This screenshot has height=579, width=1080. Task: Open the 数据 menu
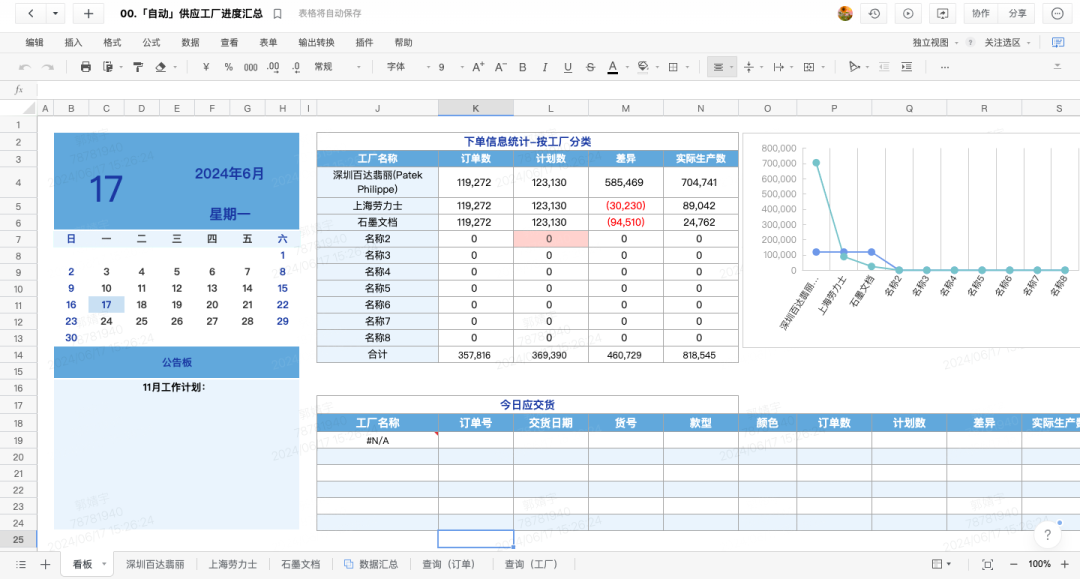(x=190, y=43)
